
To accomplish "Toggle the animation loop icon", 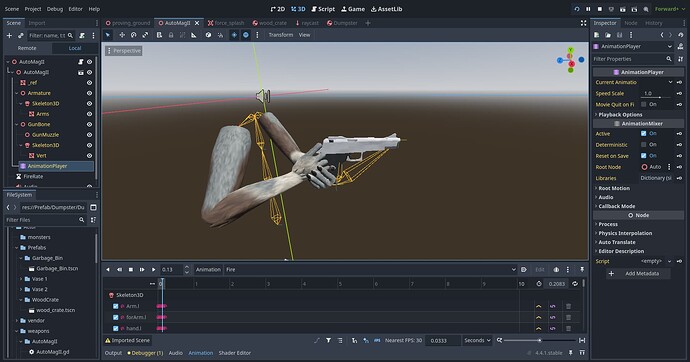I will pos(575,284).
